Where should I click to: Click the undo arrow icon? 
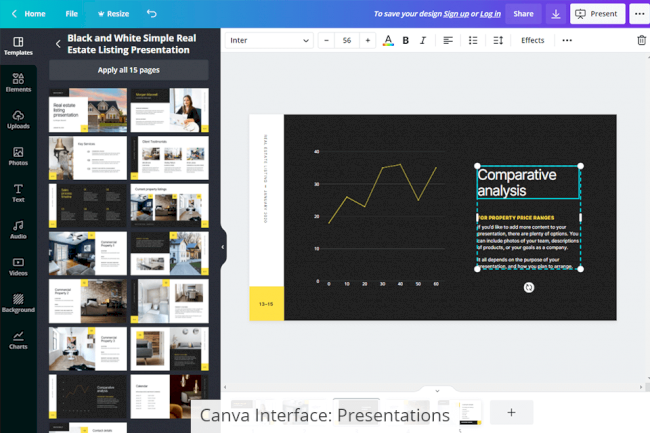152,14
